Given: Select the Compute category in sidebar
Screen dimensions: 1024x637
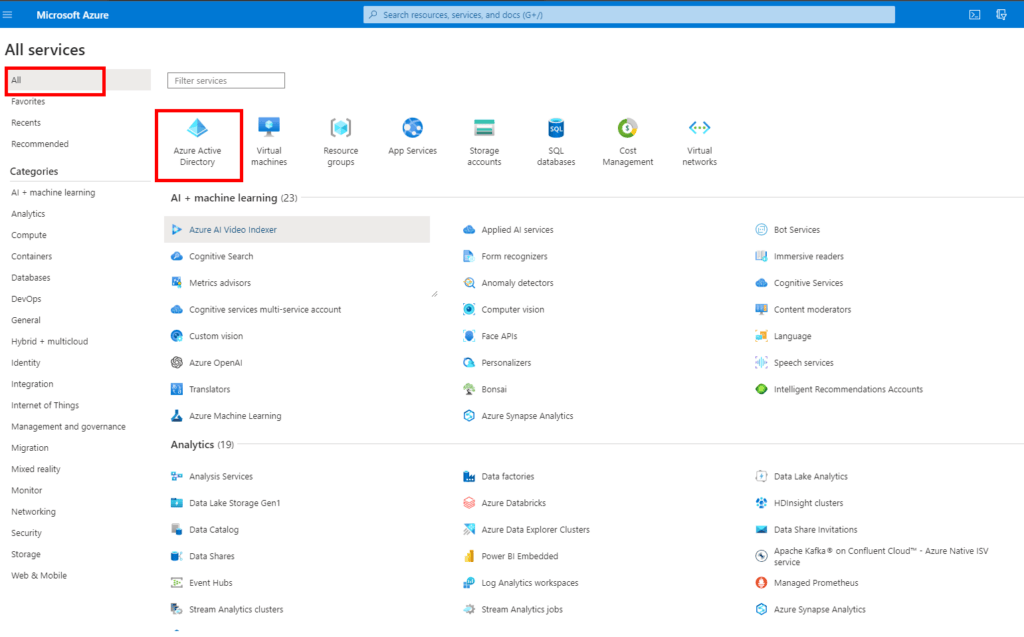Looking at the screenshot, I should (29, 235).
